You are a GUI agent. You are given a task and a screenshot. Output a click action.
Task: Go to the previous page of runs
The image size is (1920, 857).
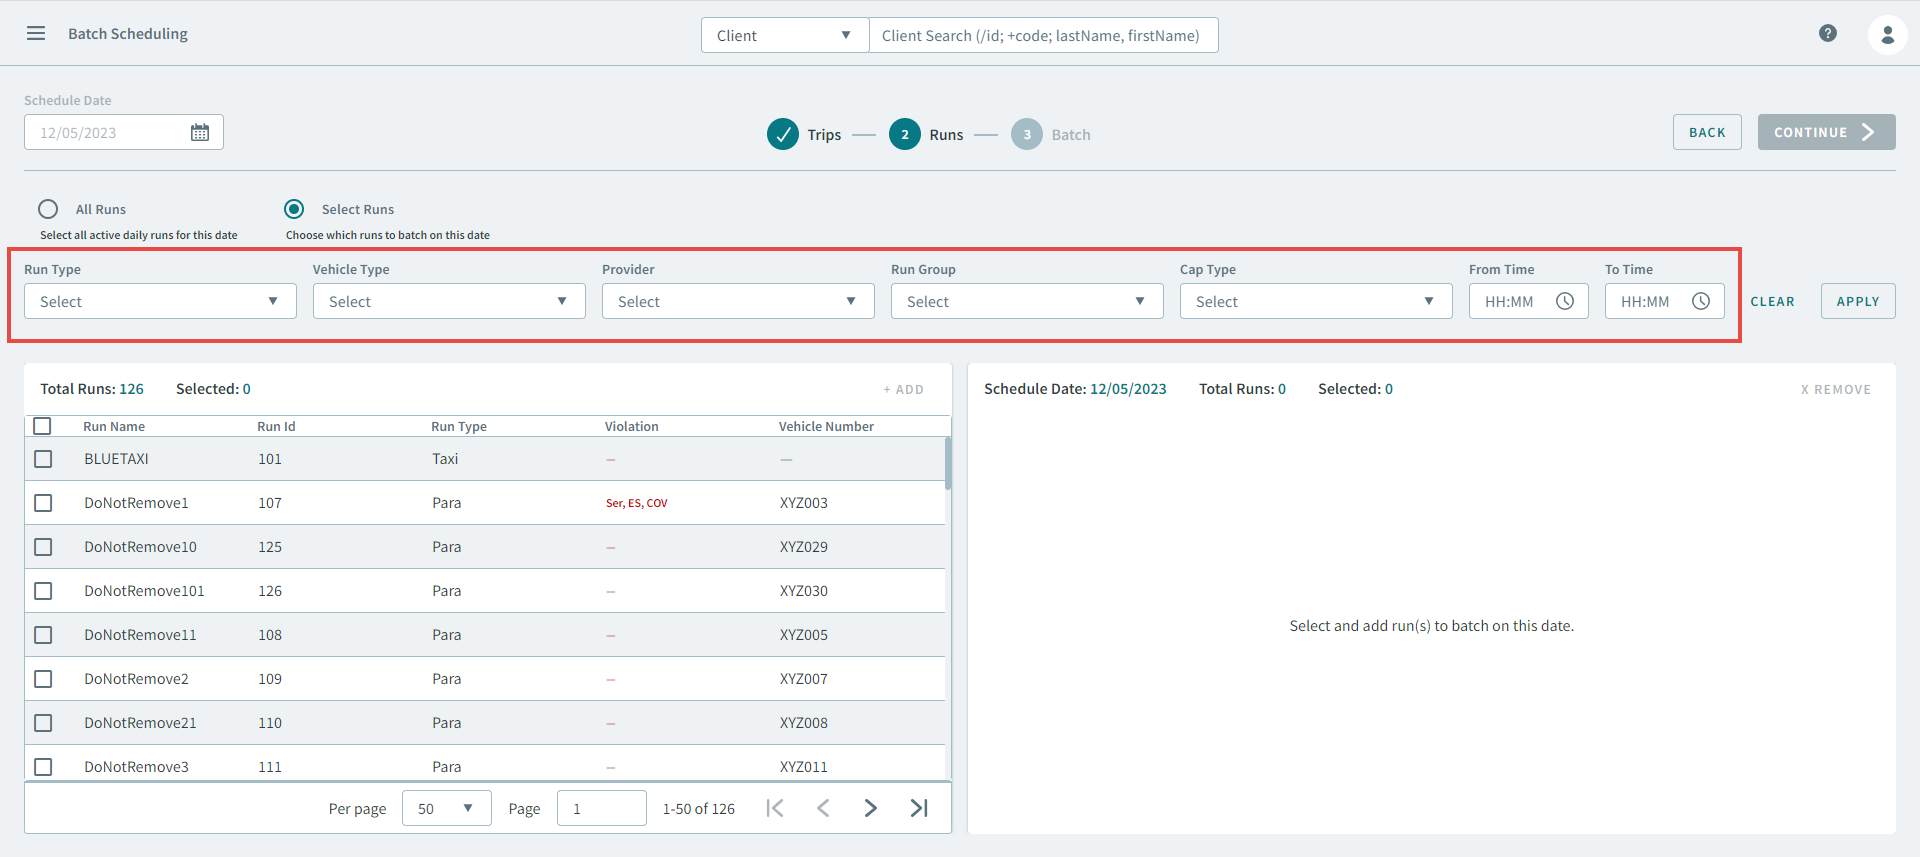point(823,808)
